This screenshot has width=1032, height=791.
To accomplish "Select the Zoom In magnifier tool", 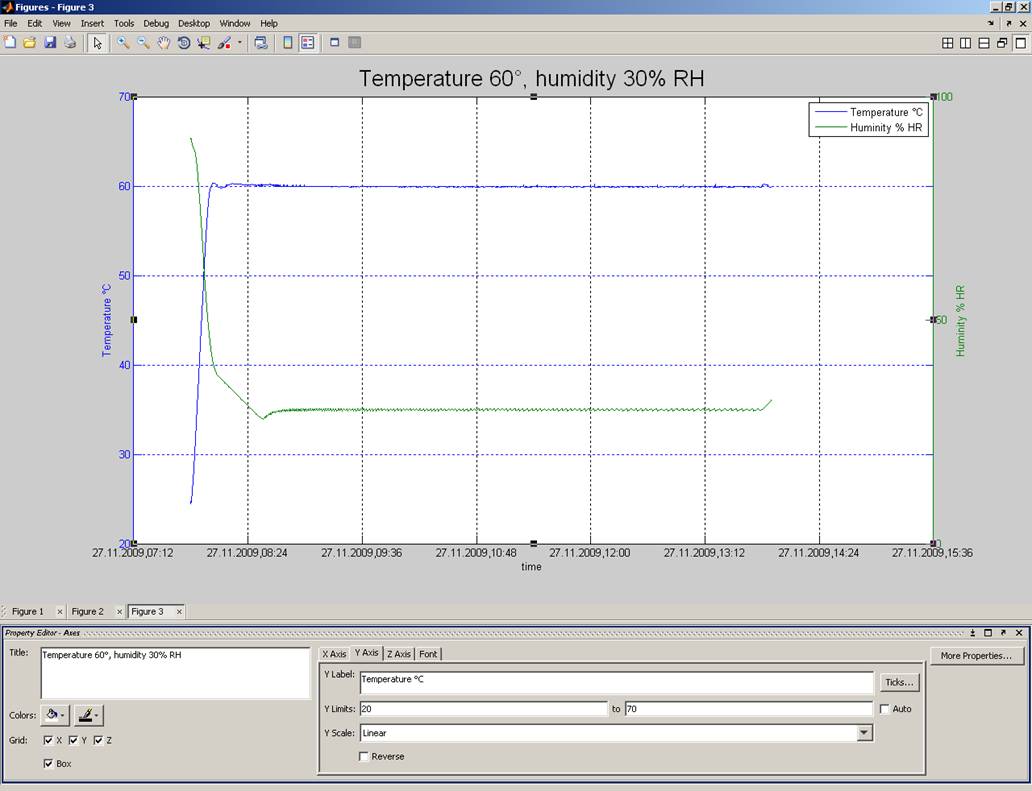I will click(123, 43).
